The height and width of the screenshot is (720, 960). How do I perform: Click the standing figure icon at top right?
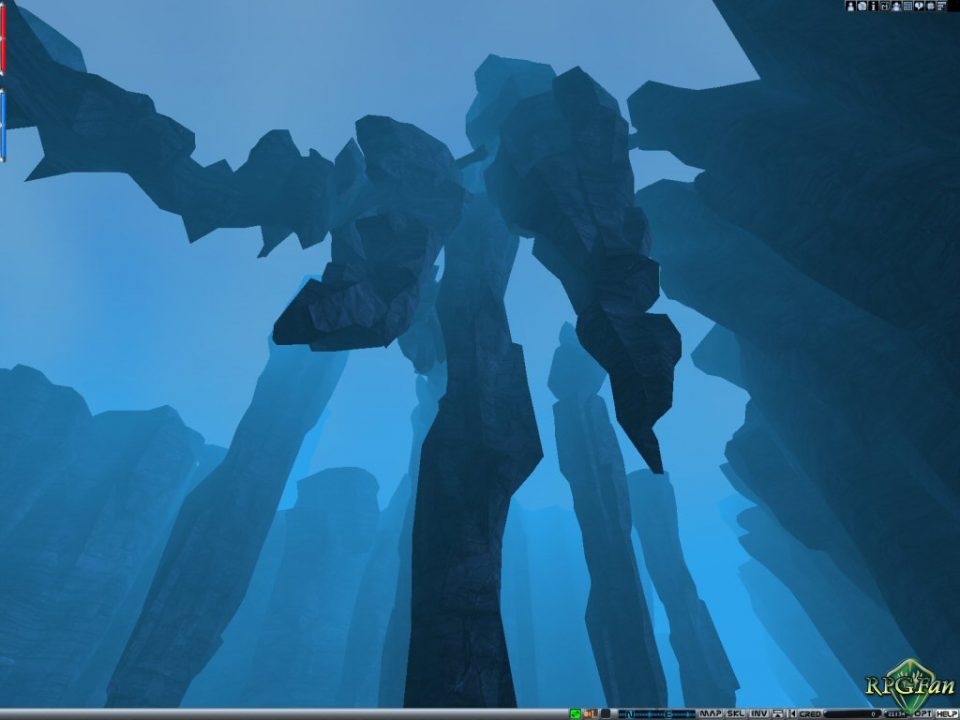851,6
